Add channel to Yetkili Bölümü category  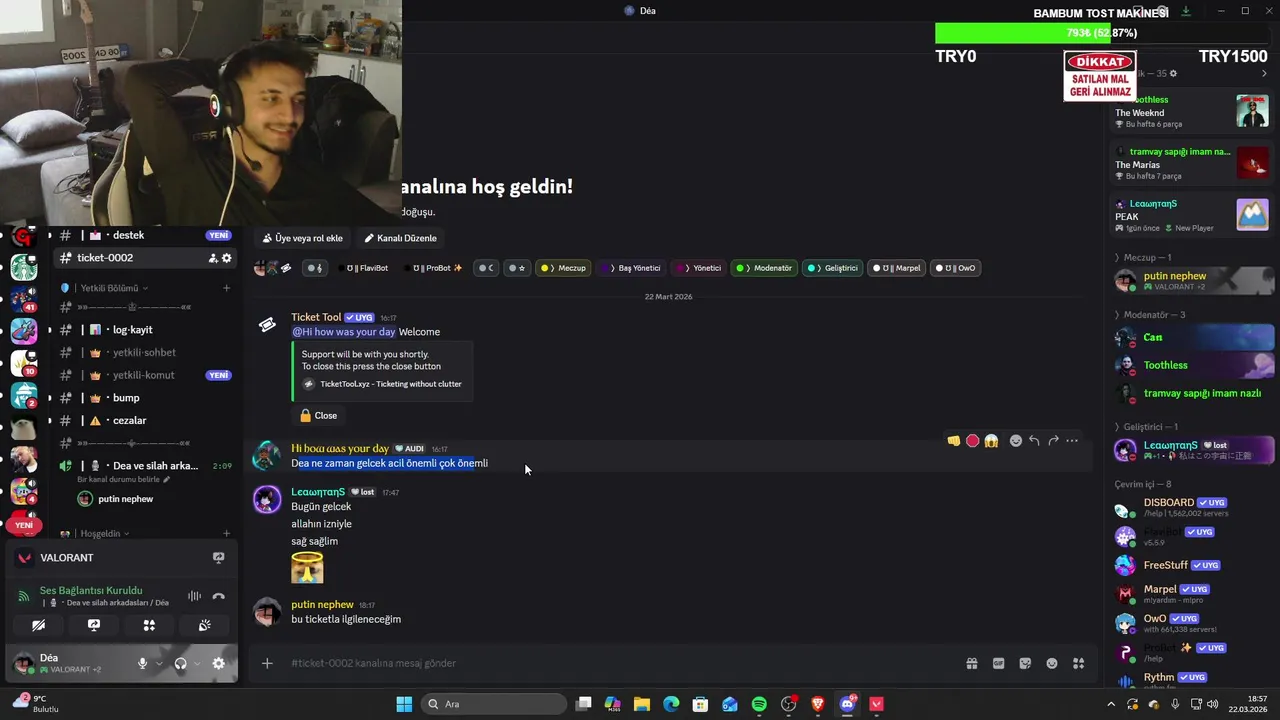pyautogui.click(x=227, y=288)
